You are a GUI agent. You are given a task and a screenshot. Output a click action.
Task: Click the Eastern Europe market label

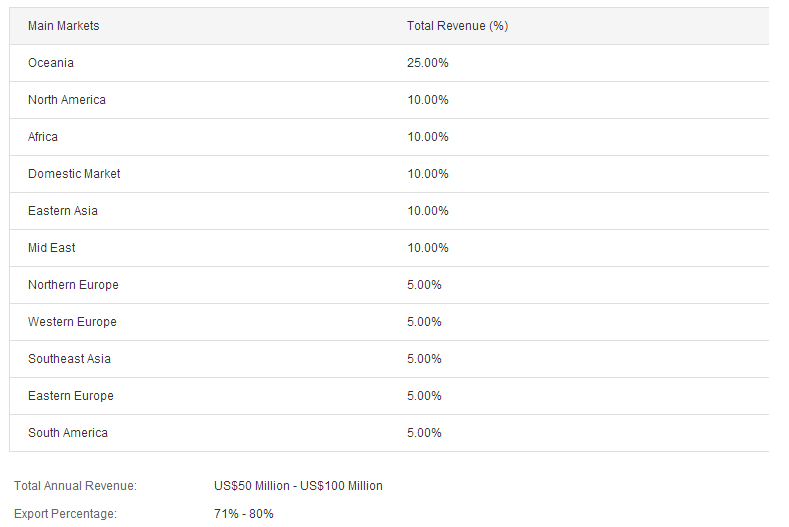coord(71,396)
